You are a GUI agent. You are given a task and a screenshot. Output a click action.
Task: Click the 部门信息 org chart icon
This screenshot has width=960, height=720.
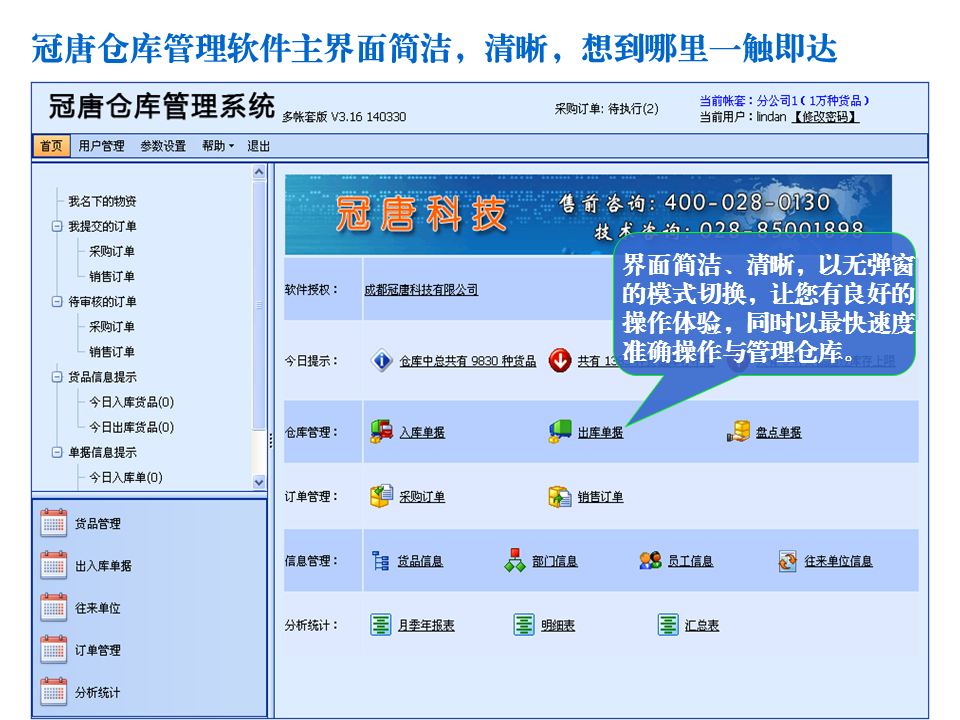click(515, 560)
